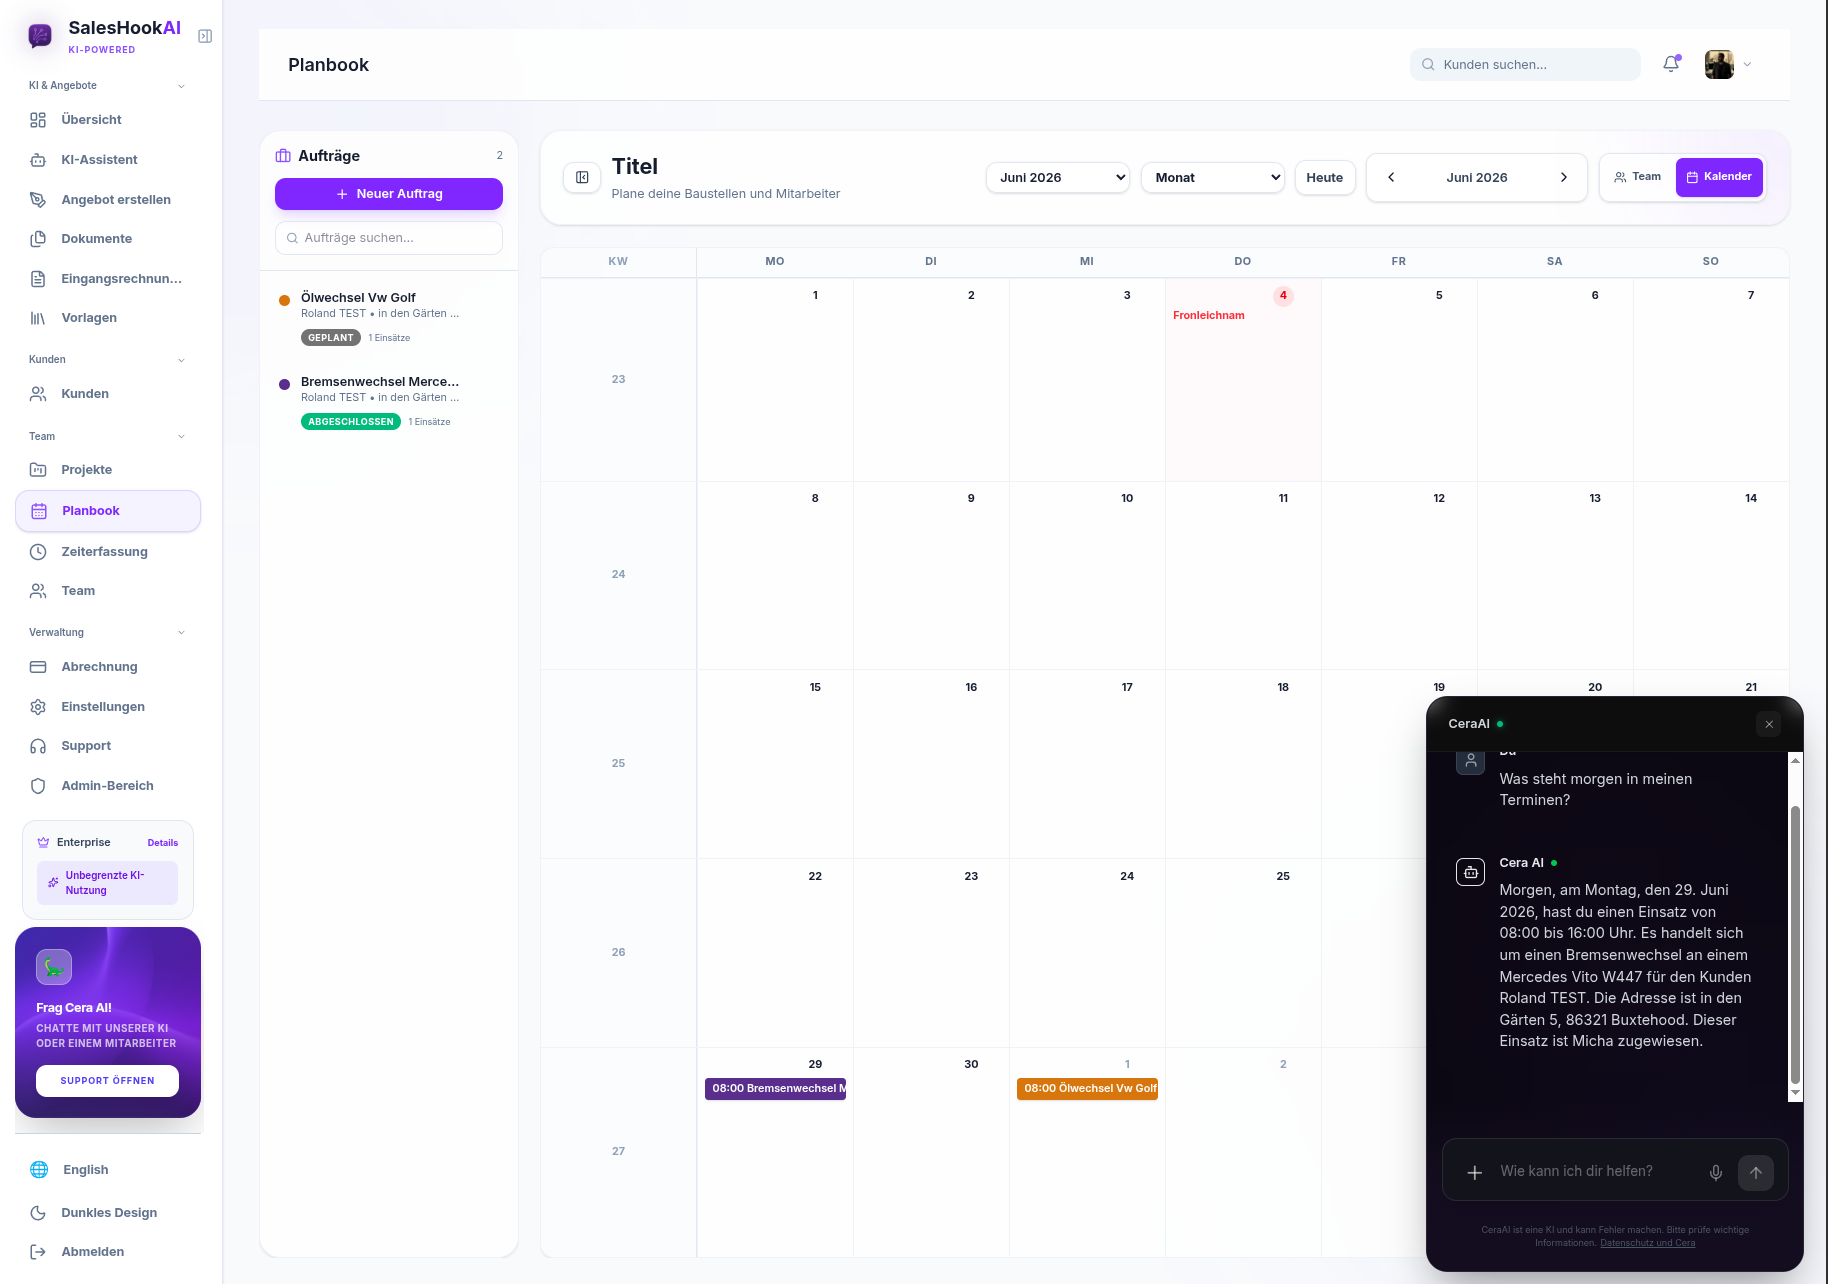Click the microphone icon in CeraAI chat
This screenshot has width=1828, height=1284.
coord(1716,1172)
